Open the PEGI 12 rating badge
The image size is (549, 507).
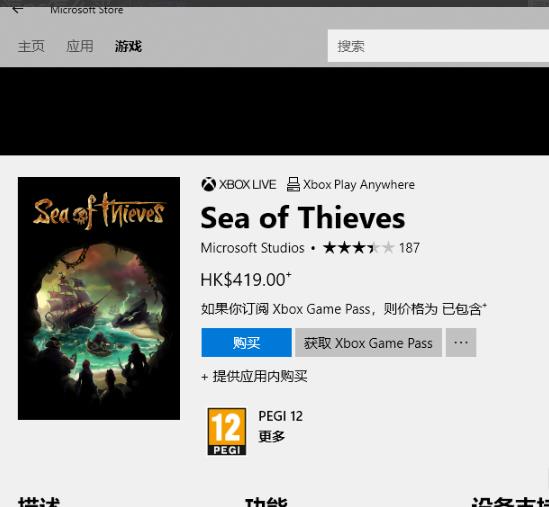(x=227, y=431)
